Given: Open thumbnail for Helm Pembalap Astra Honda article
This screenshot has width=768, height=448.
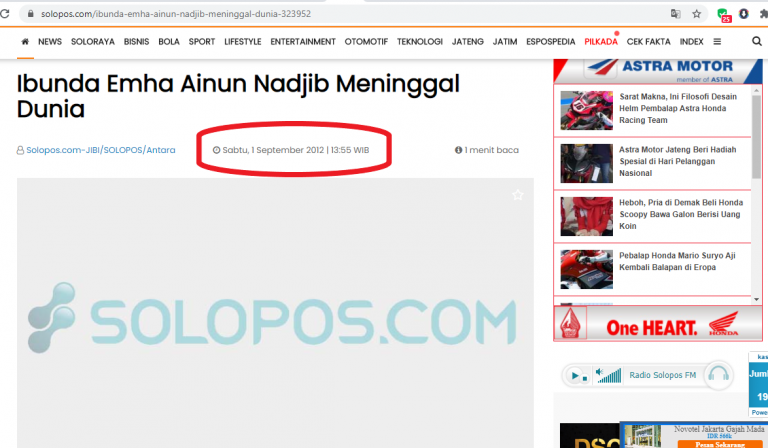Looking at the screenshot, I should point(586,110).
